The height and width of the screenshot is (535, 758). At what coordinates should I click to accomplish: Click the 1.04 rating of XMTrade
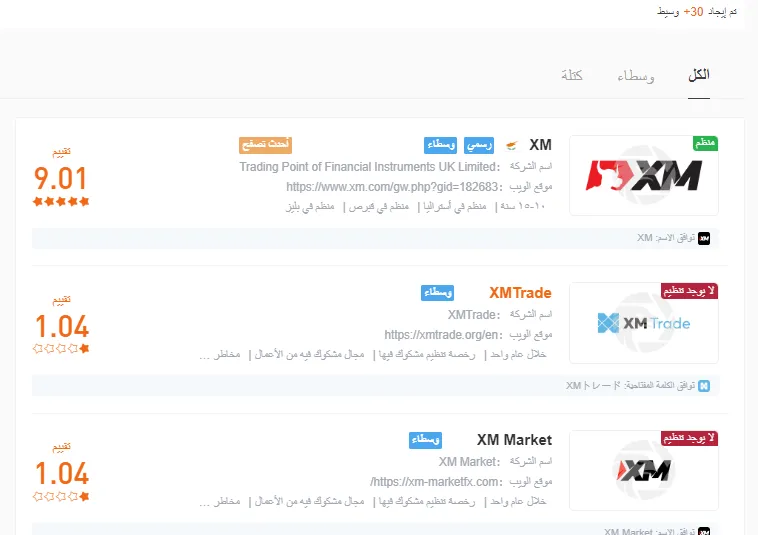(x=61, y=326)
